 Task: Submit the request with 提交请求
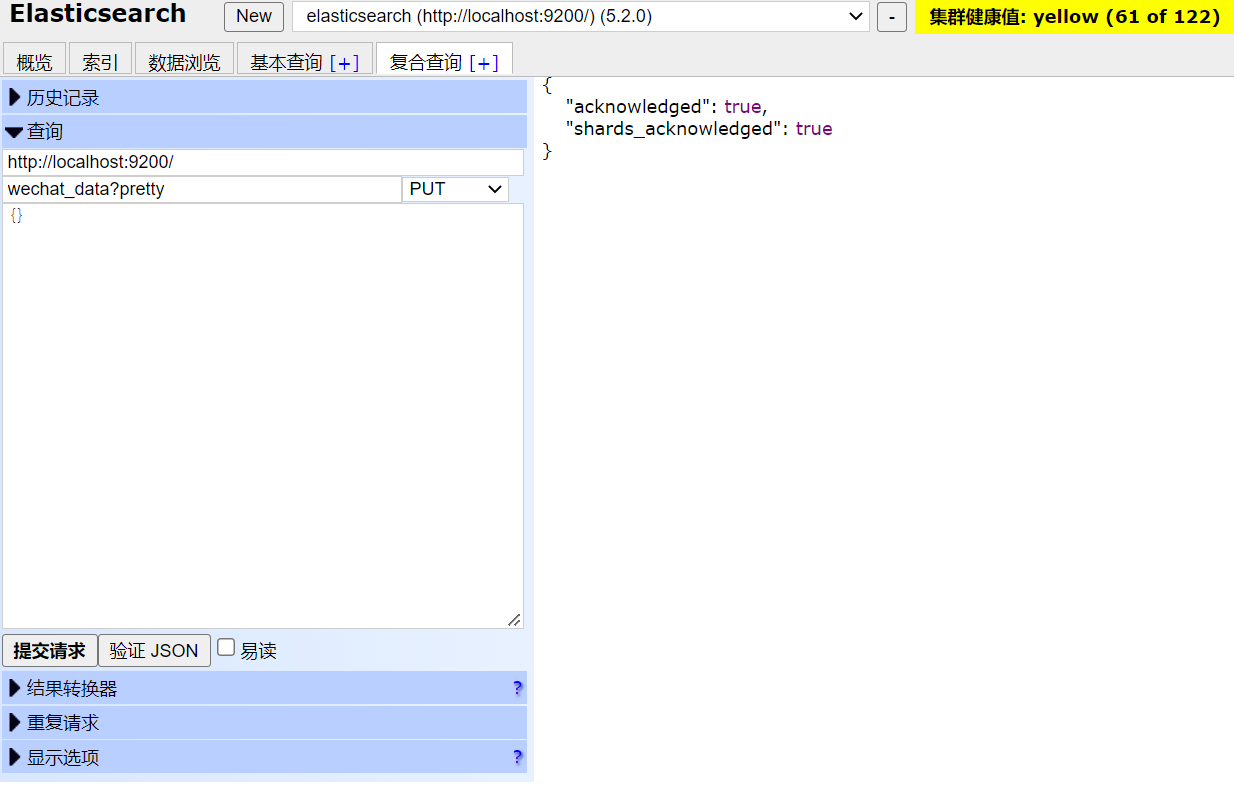click(x=50, y=650)
